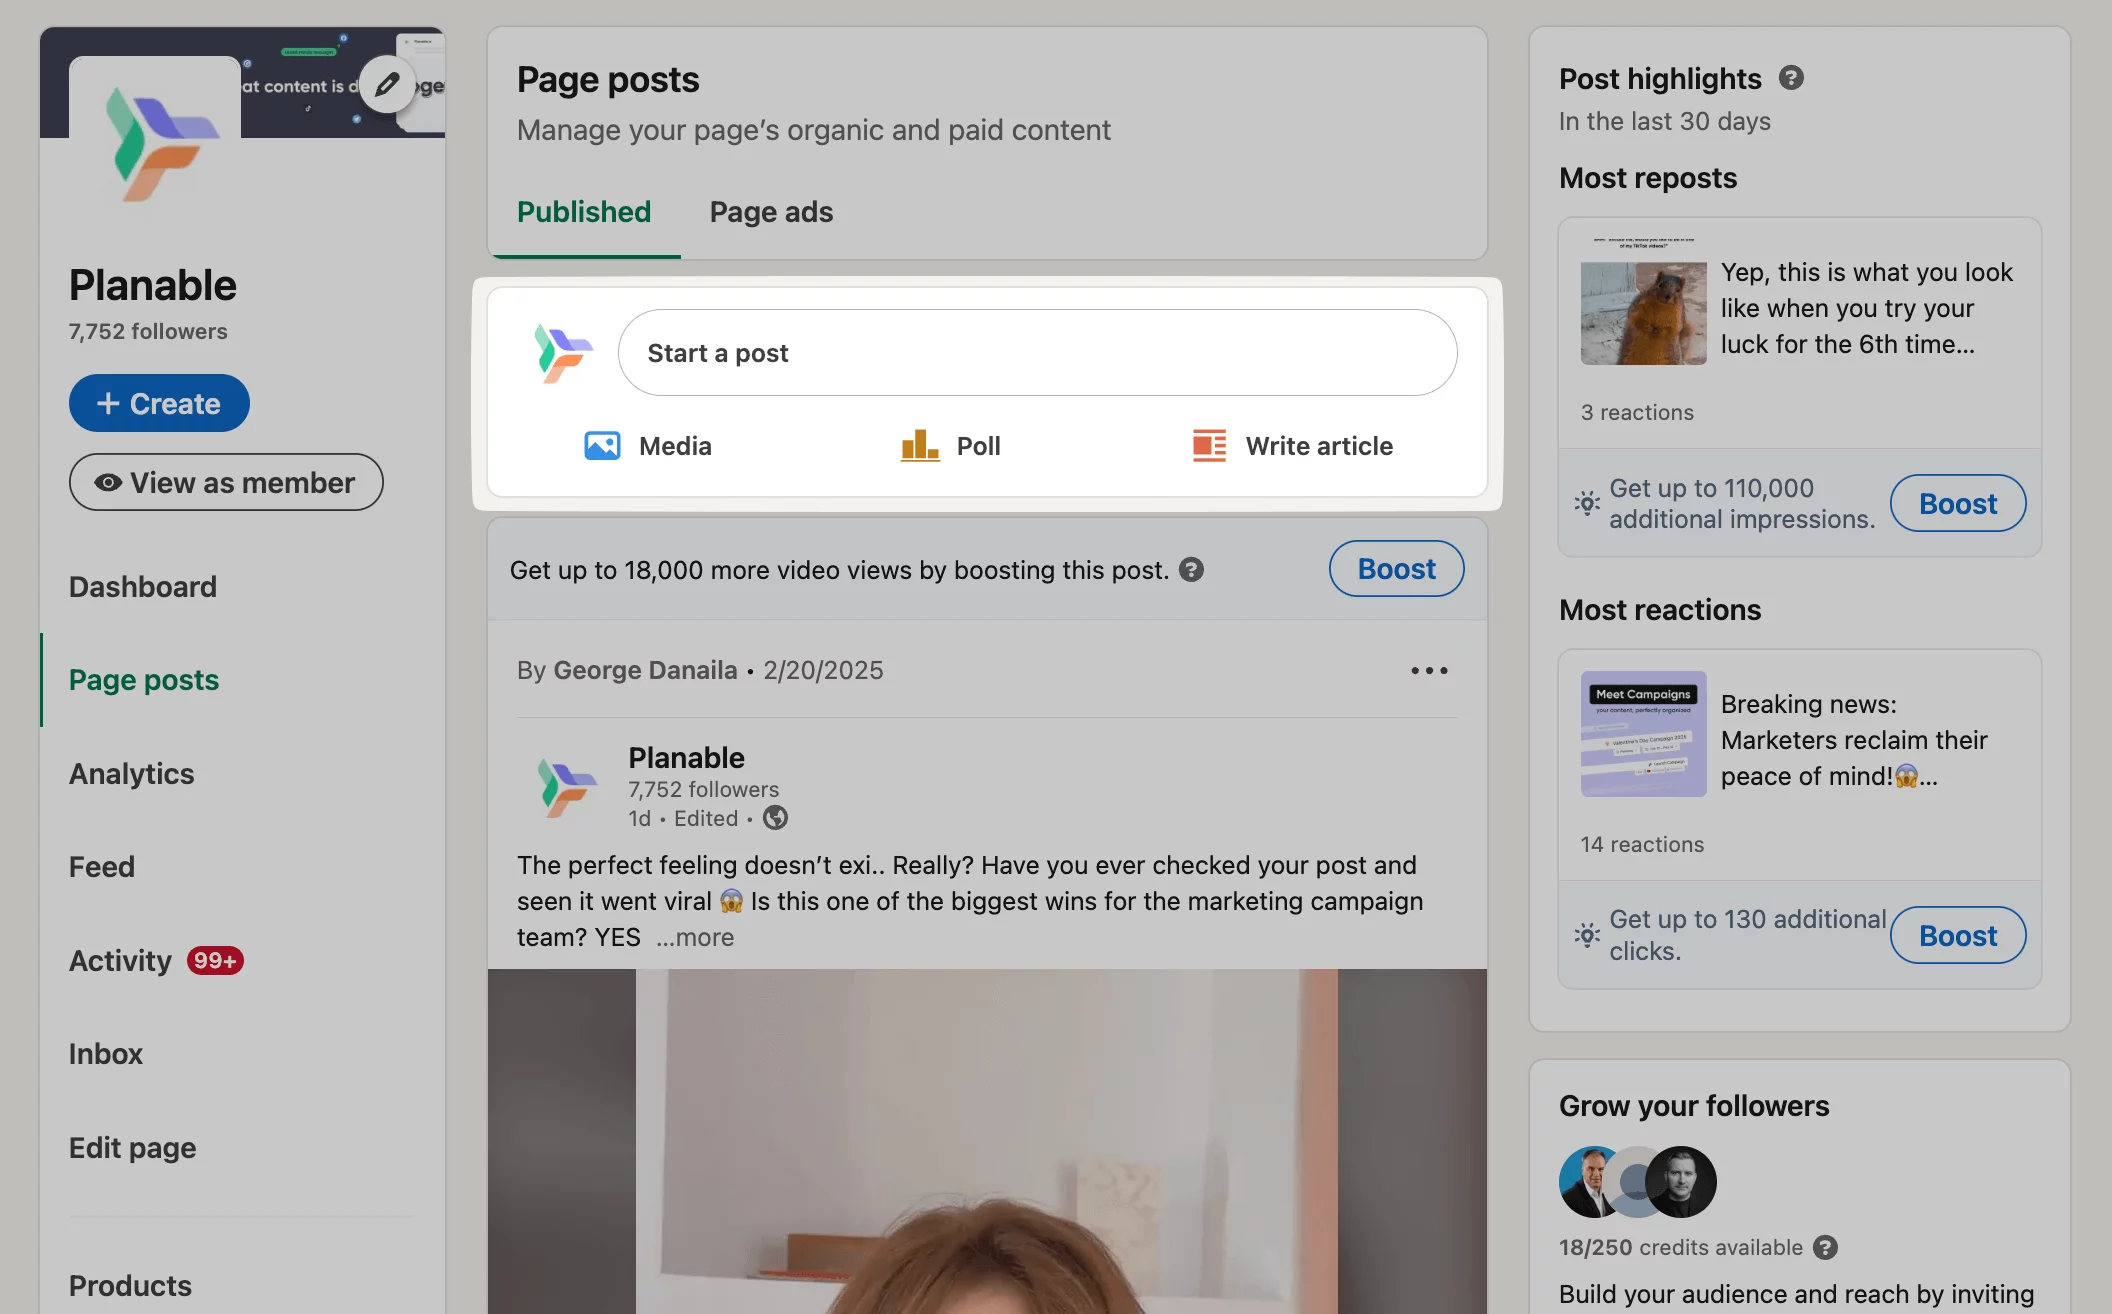Toggle View as member mode
This screenshot has width=2112, height=1314.
coord(226,481)
